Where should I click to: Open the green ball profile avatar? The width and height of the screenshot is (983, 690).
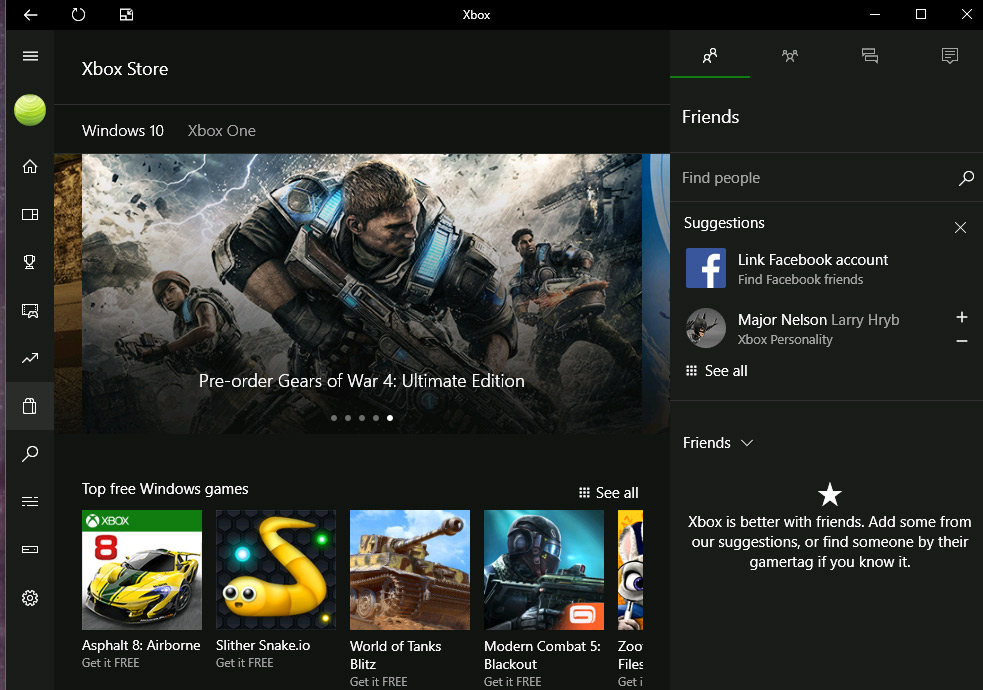coord(30,110)
